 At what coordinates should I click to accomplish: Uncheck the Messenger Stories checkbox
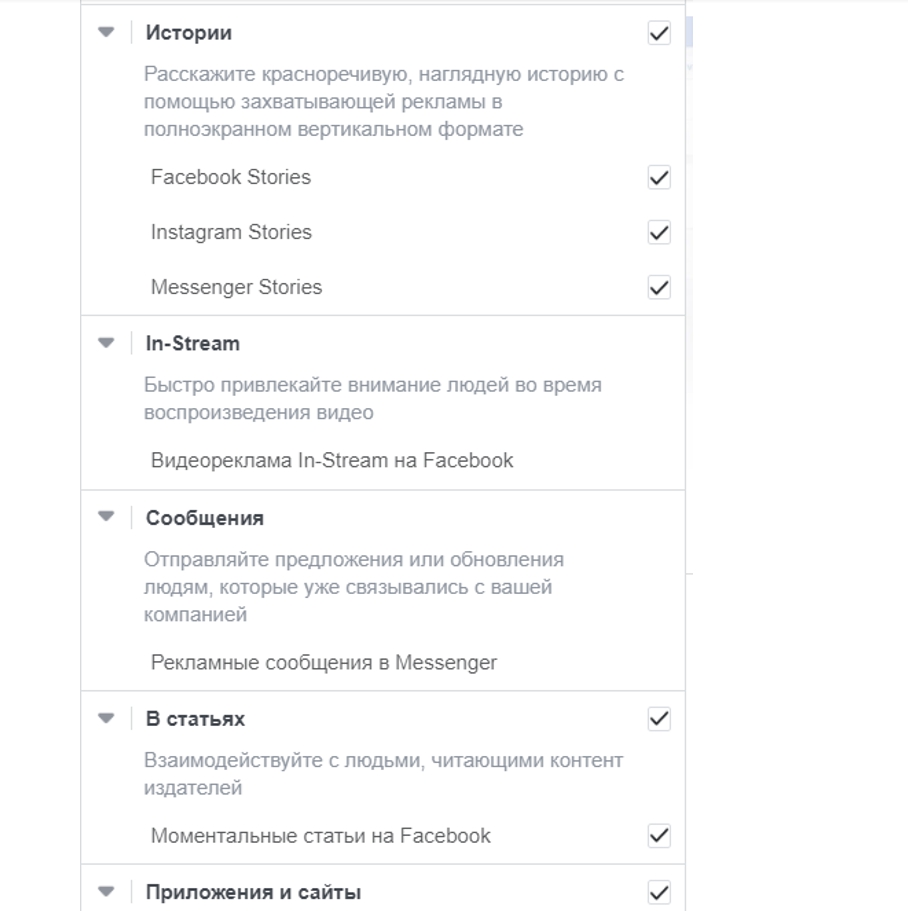(659, 288)
